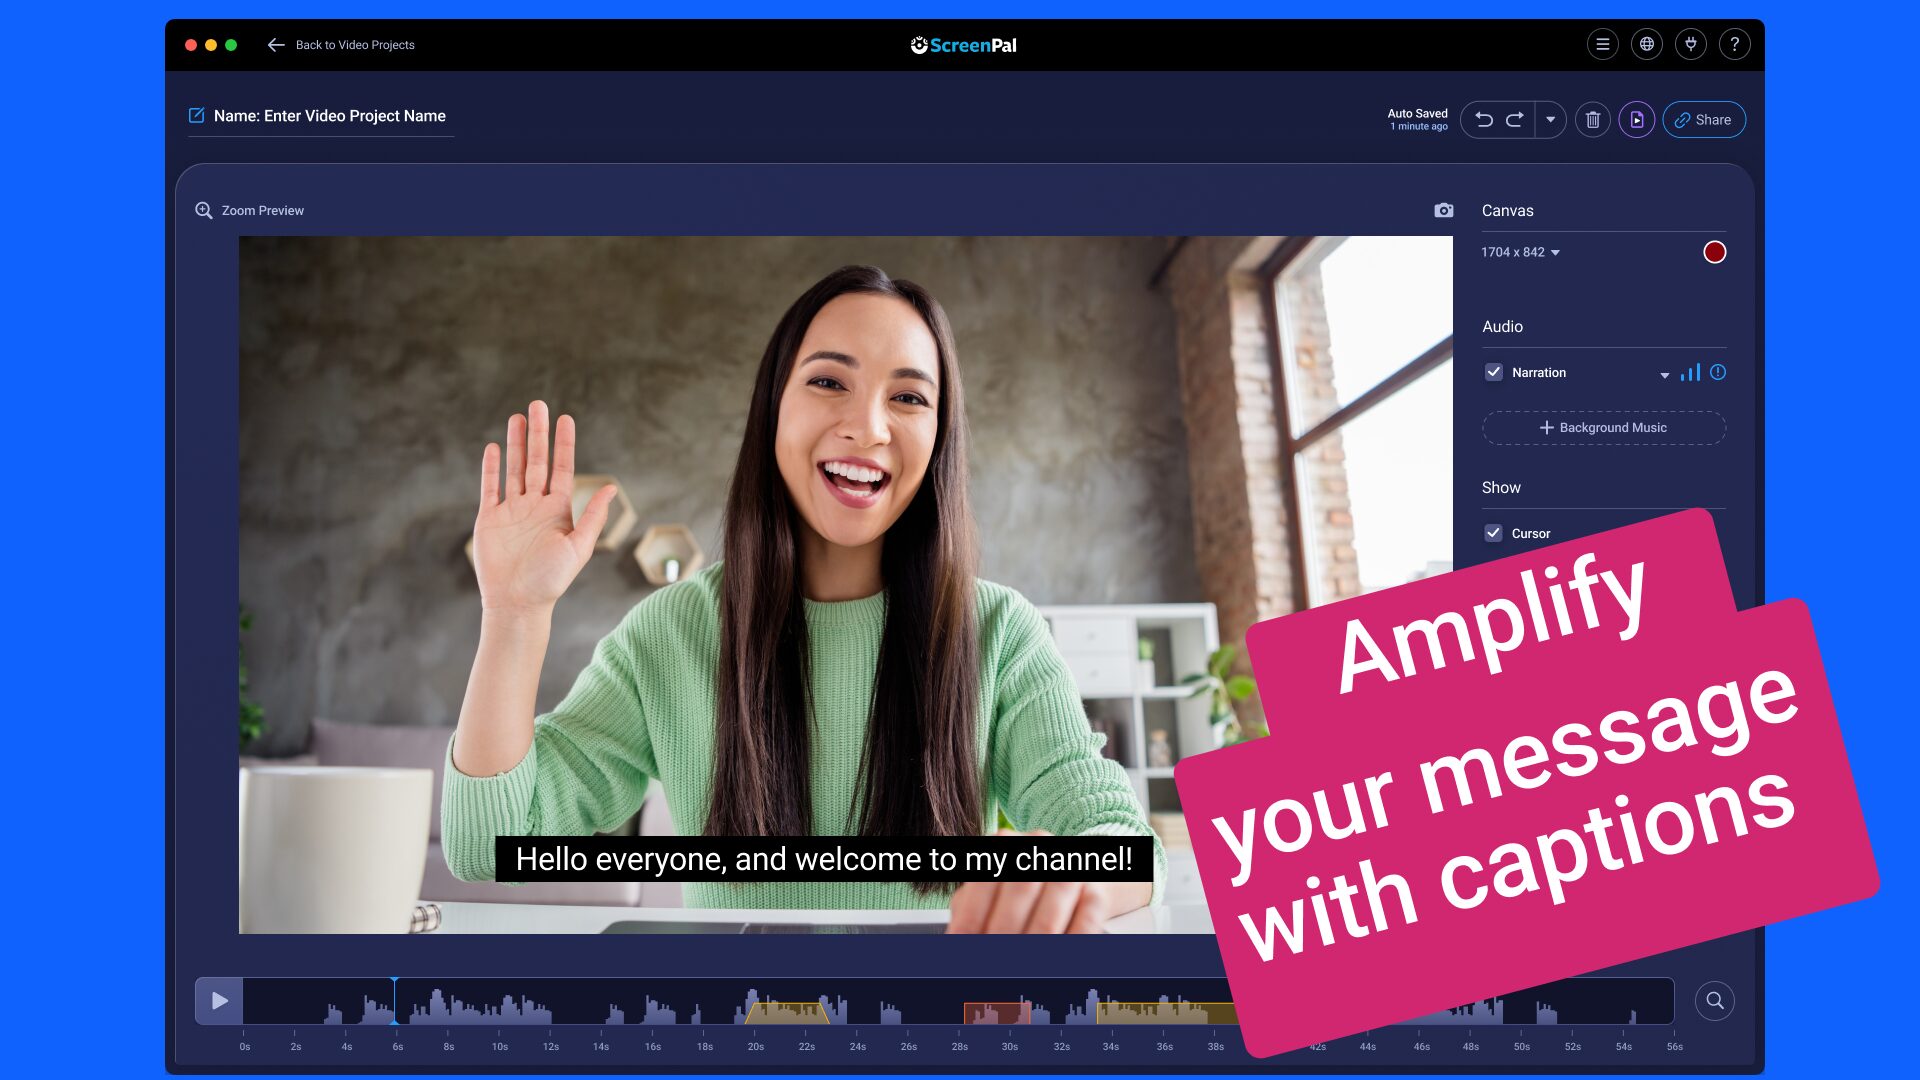
Task: Click the narration info alert icon
Action: [x=1718, y=372]
